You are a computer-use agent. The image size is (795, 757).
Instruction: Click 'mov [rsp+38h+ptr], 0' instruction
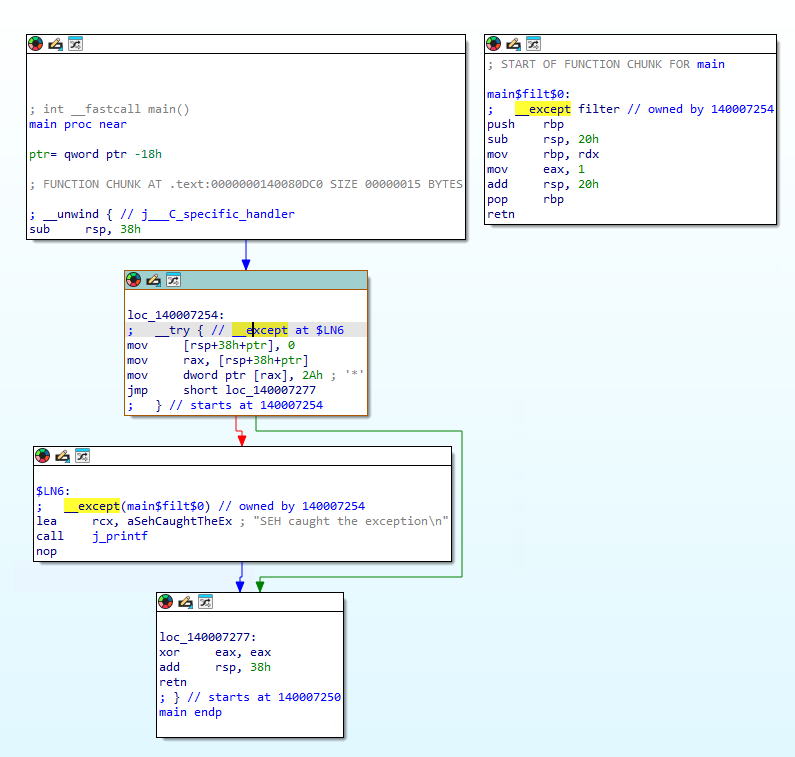click(211, 345)
